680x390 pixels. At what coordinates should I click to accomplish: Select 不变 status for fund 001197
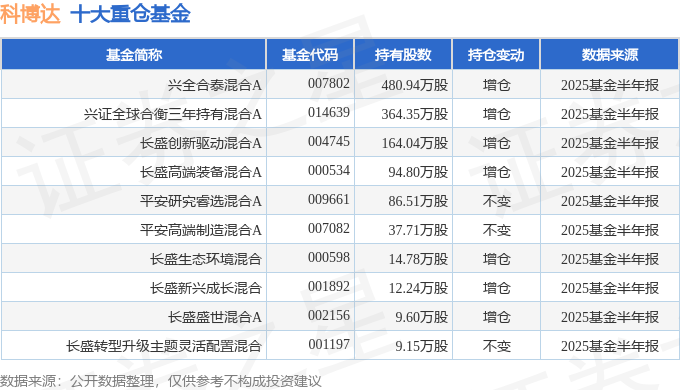click(497, 346)
